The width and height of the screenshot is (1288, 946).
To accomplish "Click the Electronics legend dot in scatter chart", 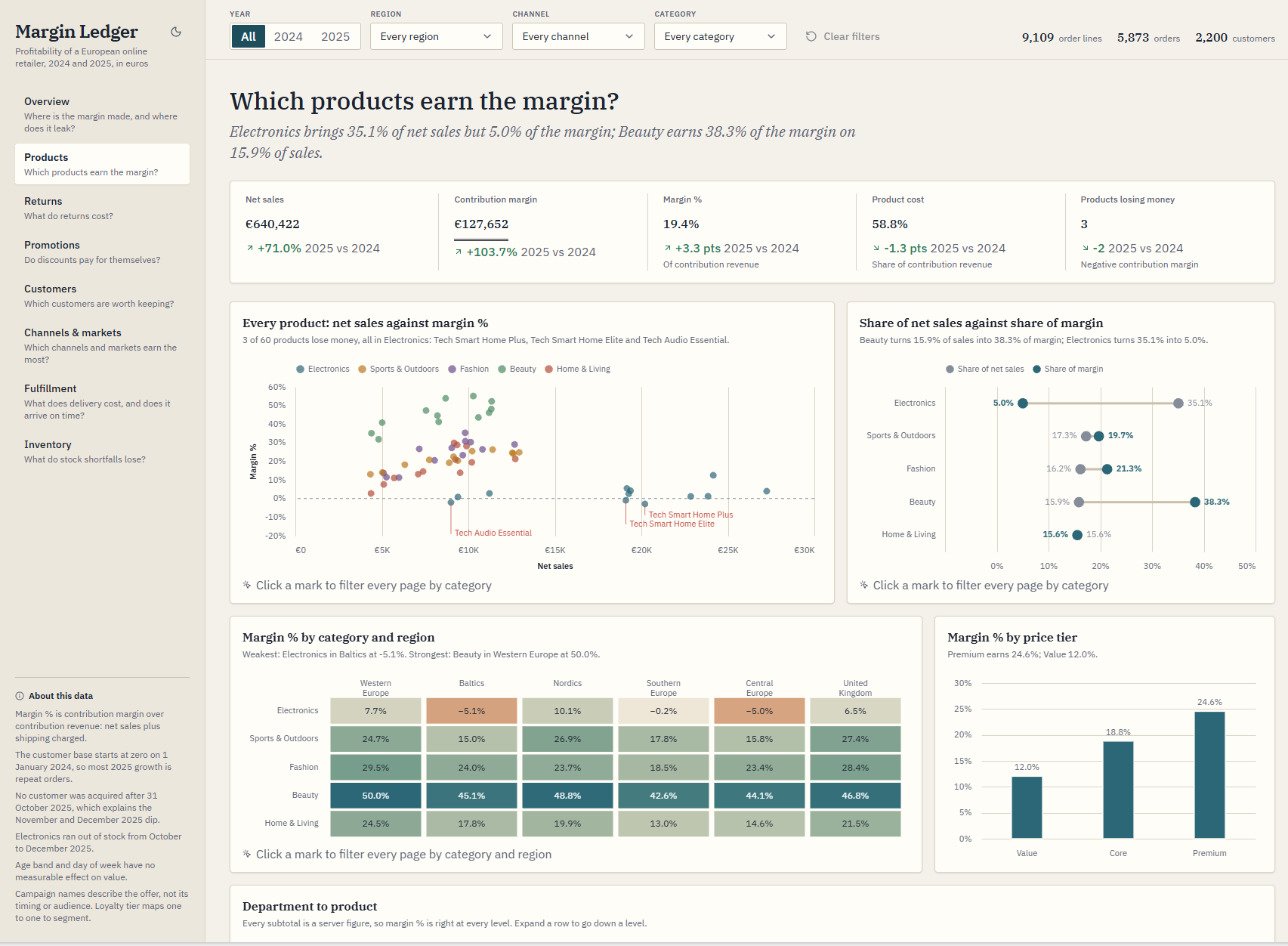I will pyautogui.click(x=300, y=369).
